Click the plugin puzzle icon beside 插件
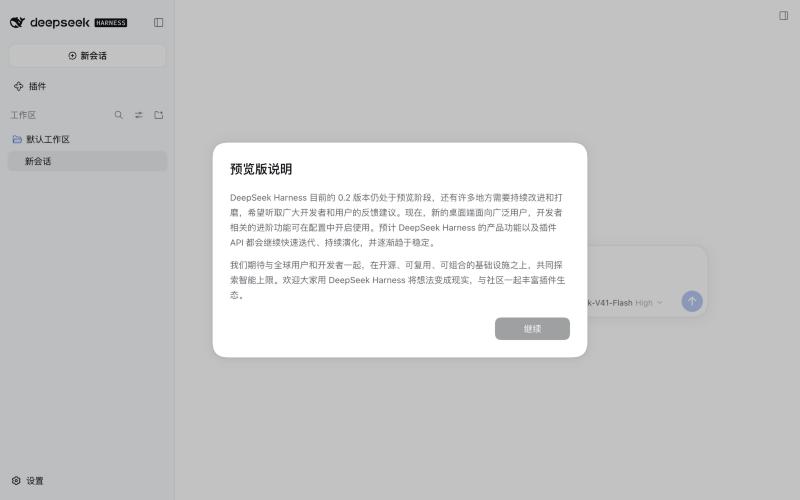800x500 pixels. (18, 86)
